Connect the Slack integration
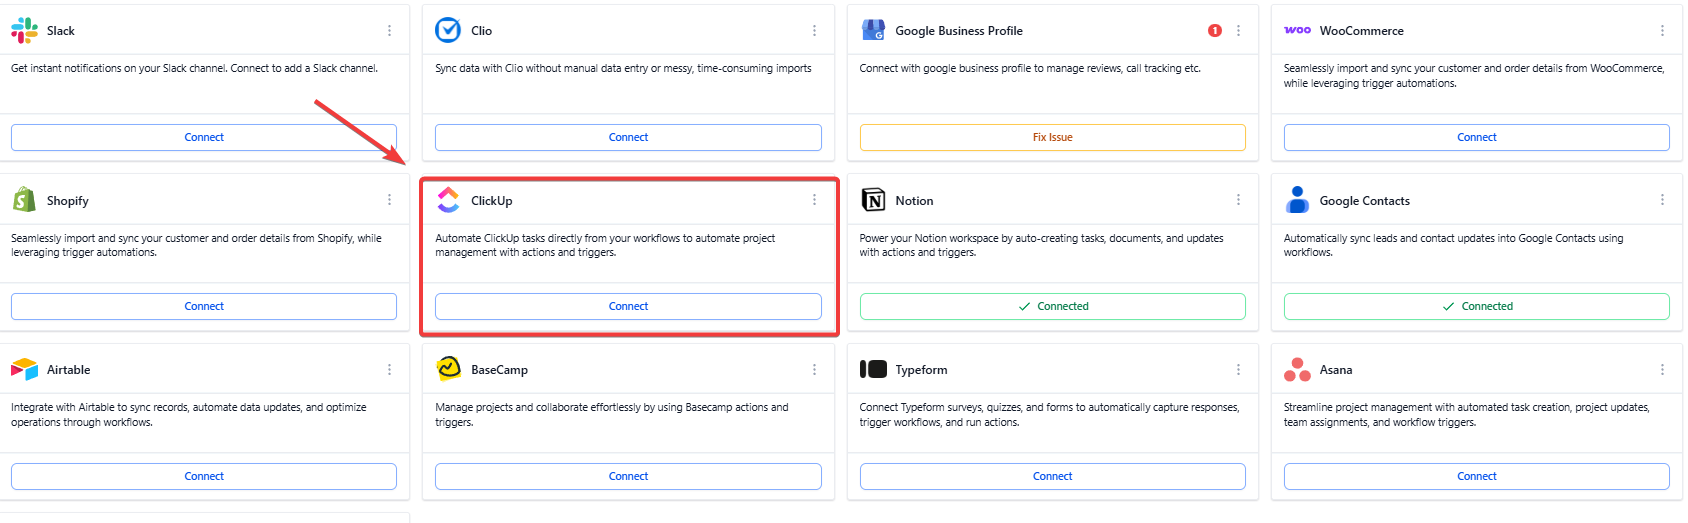1688x523 pixels. point(204,137)
